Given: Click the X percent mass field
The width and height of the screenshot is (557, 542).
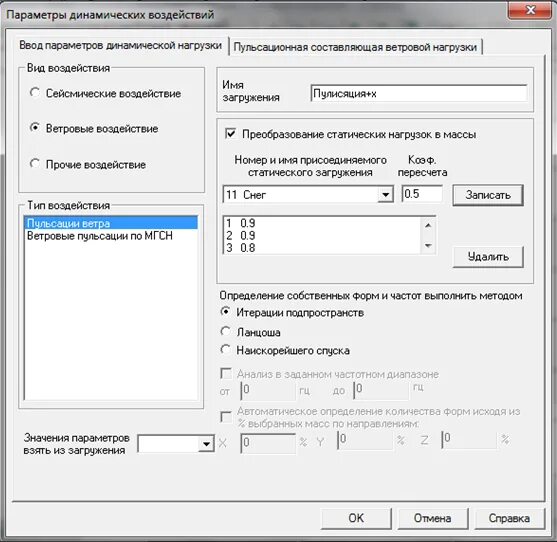Looking at the screenshot, I should point(268,443).
